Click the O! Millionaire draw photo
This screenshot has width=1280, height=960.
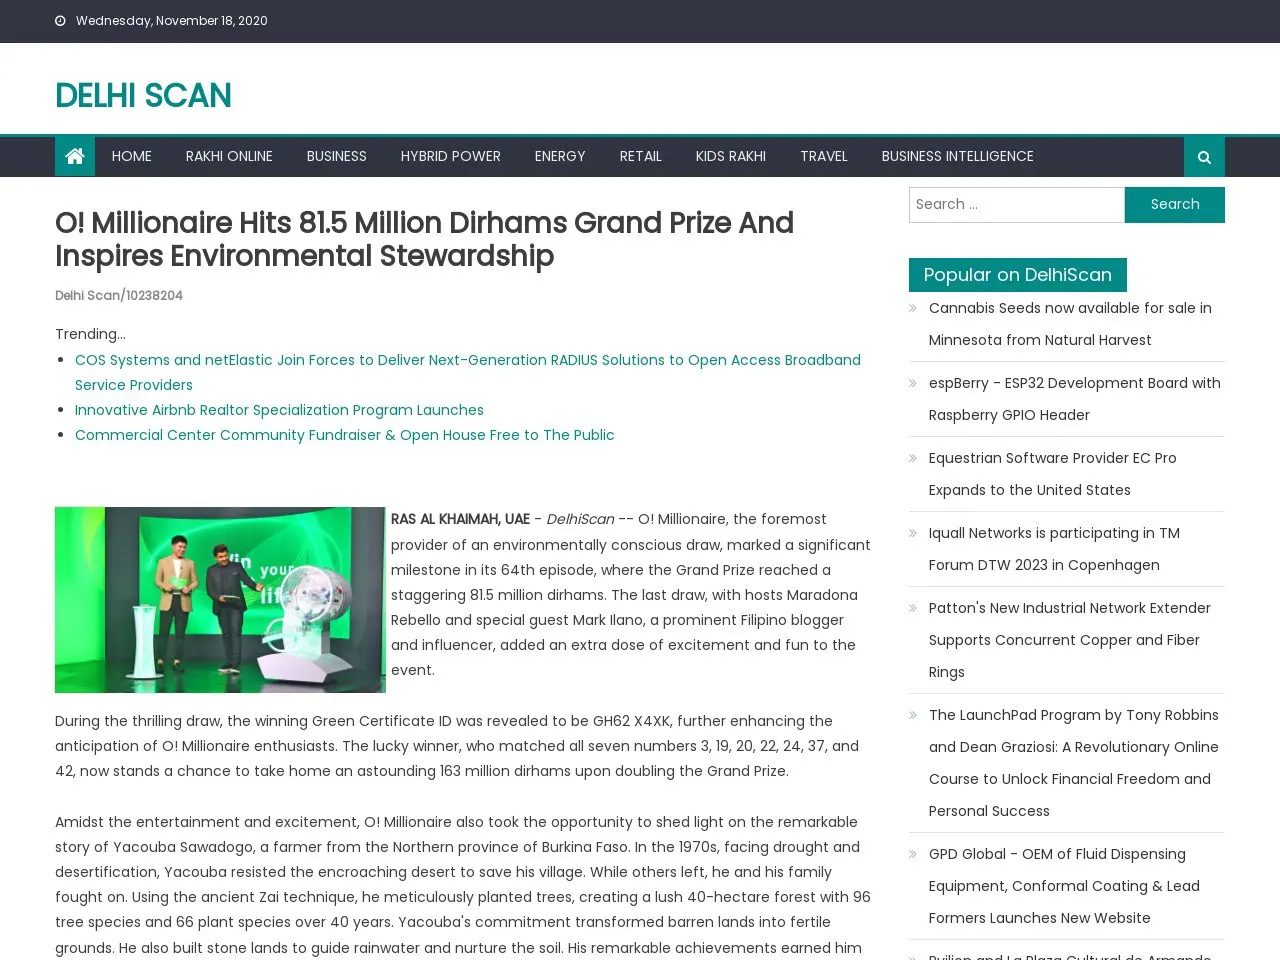[220, 600]
